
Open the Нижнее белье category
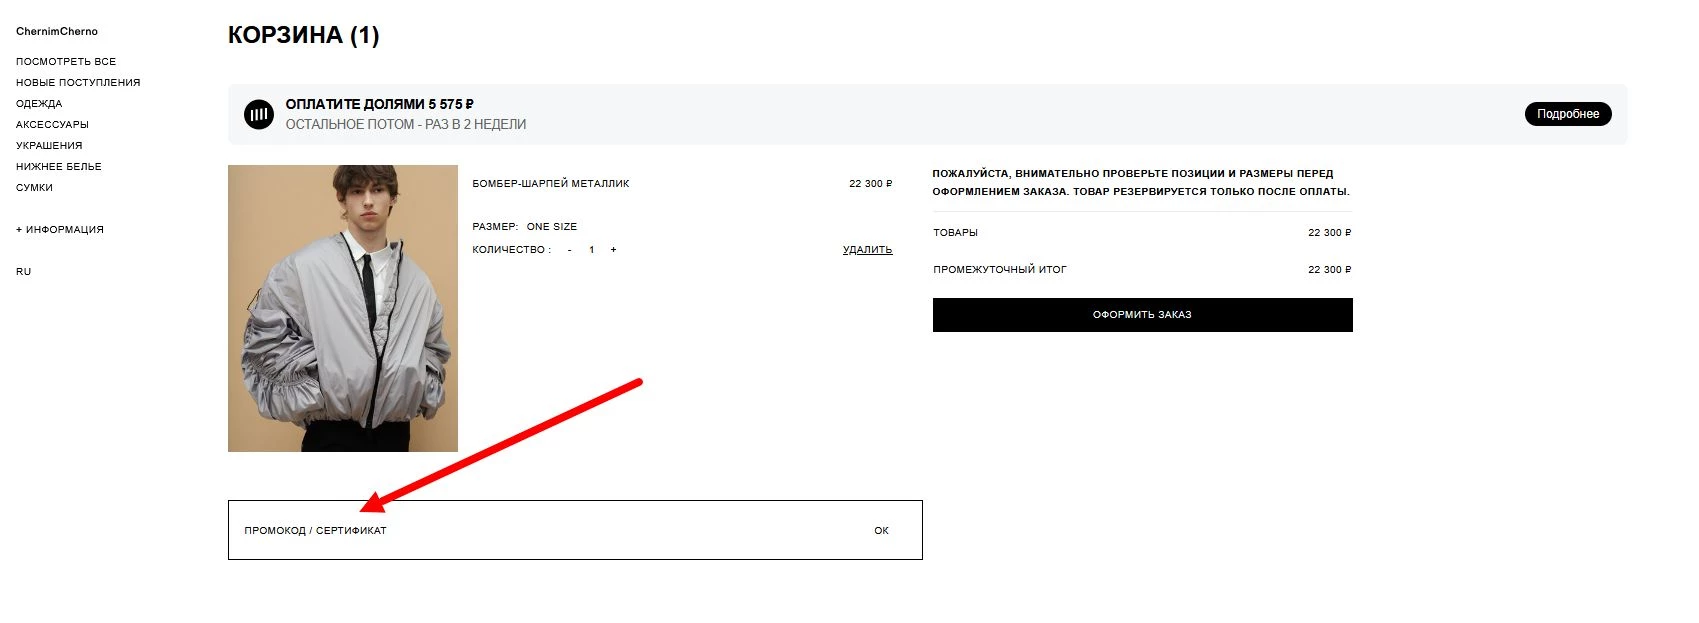coord(59,167)
